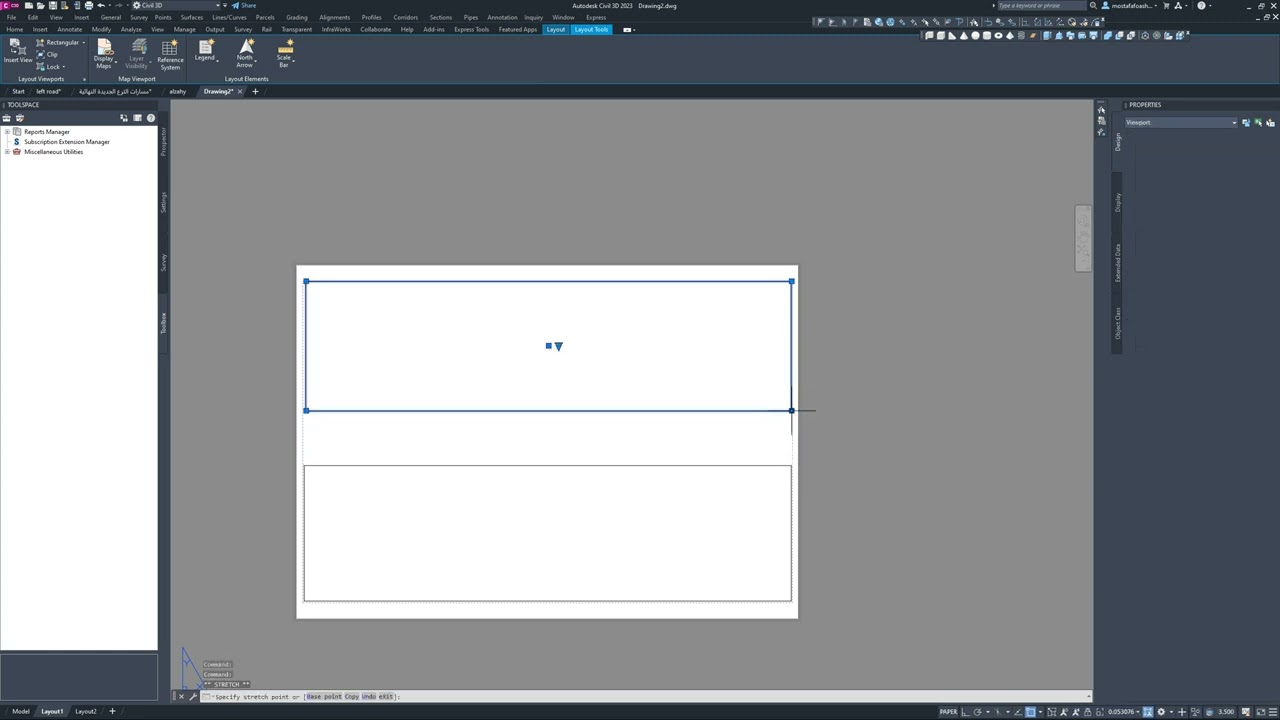Screen dimensions: 1280x720
Task: Click the Share button
Action: tap(244, 5)
